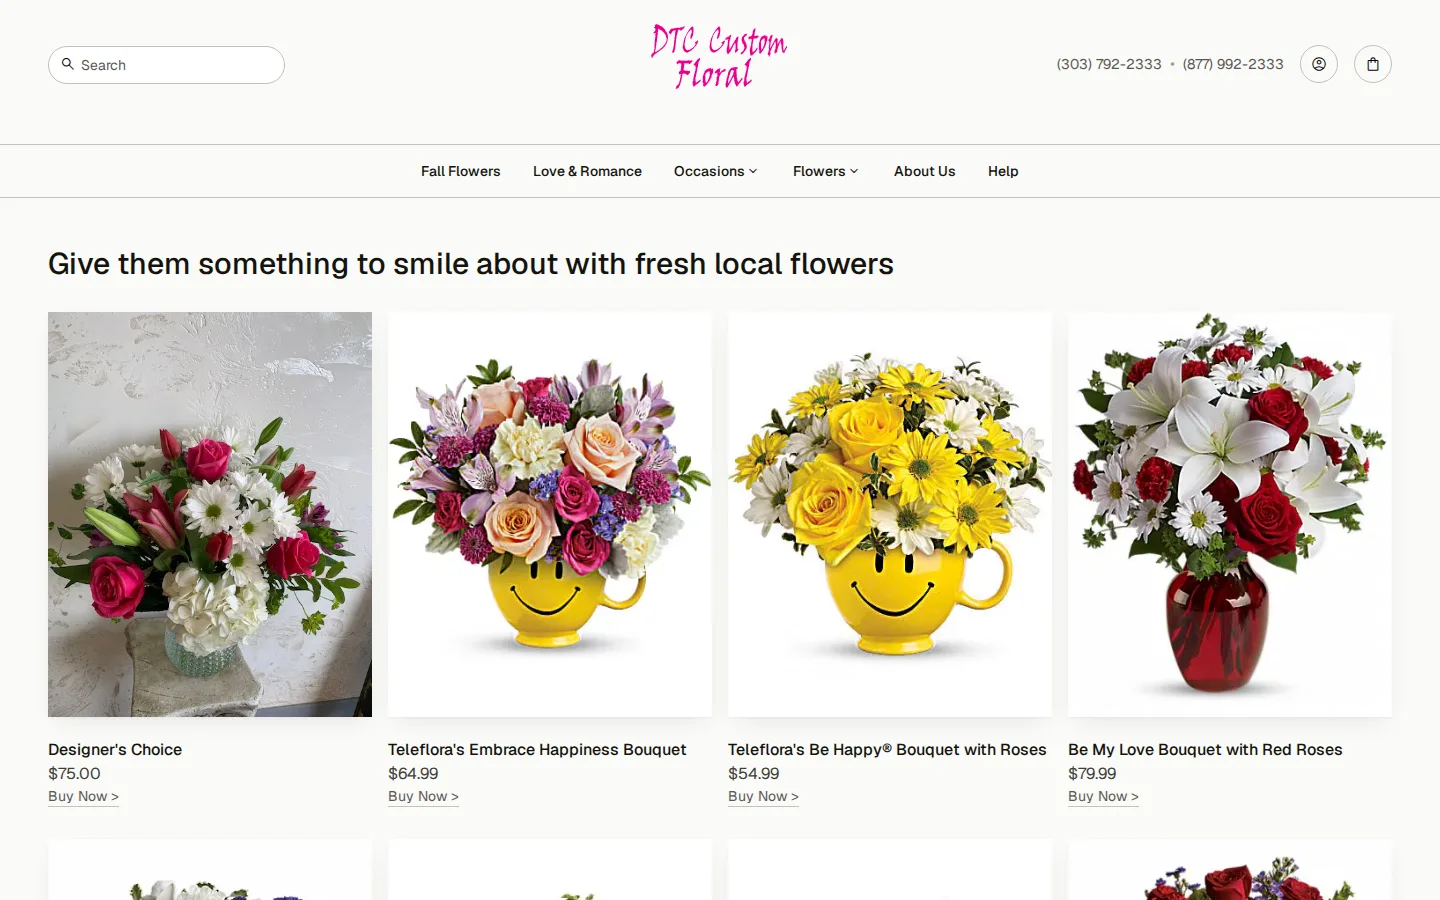1440x900 pixels.
Task: Open the Designer's Choice product photo
Action: (x=210, y=514)
